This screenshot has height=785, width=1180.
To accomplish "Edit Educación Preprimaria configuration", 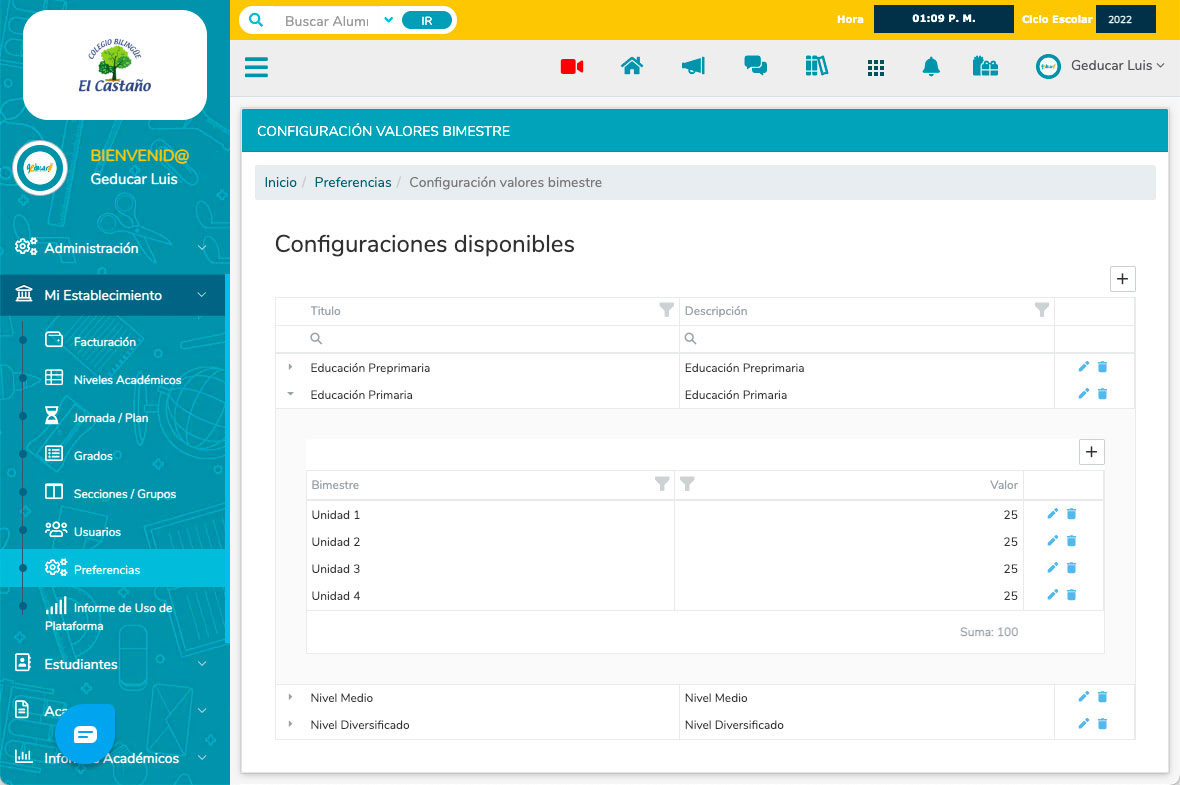I will coord(1084,367).
